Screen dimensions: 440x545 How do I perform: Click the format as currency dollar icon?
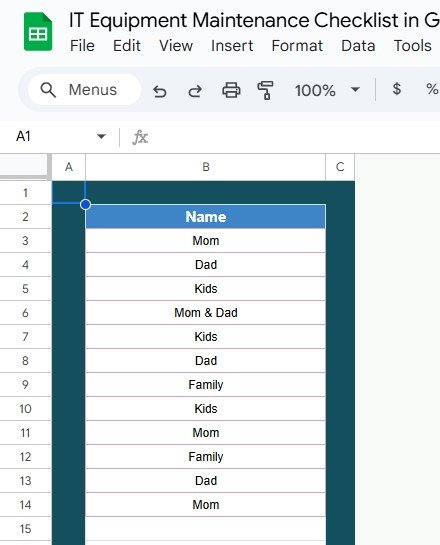(397, 89)
